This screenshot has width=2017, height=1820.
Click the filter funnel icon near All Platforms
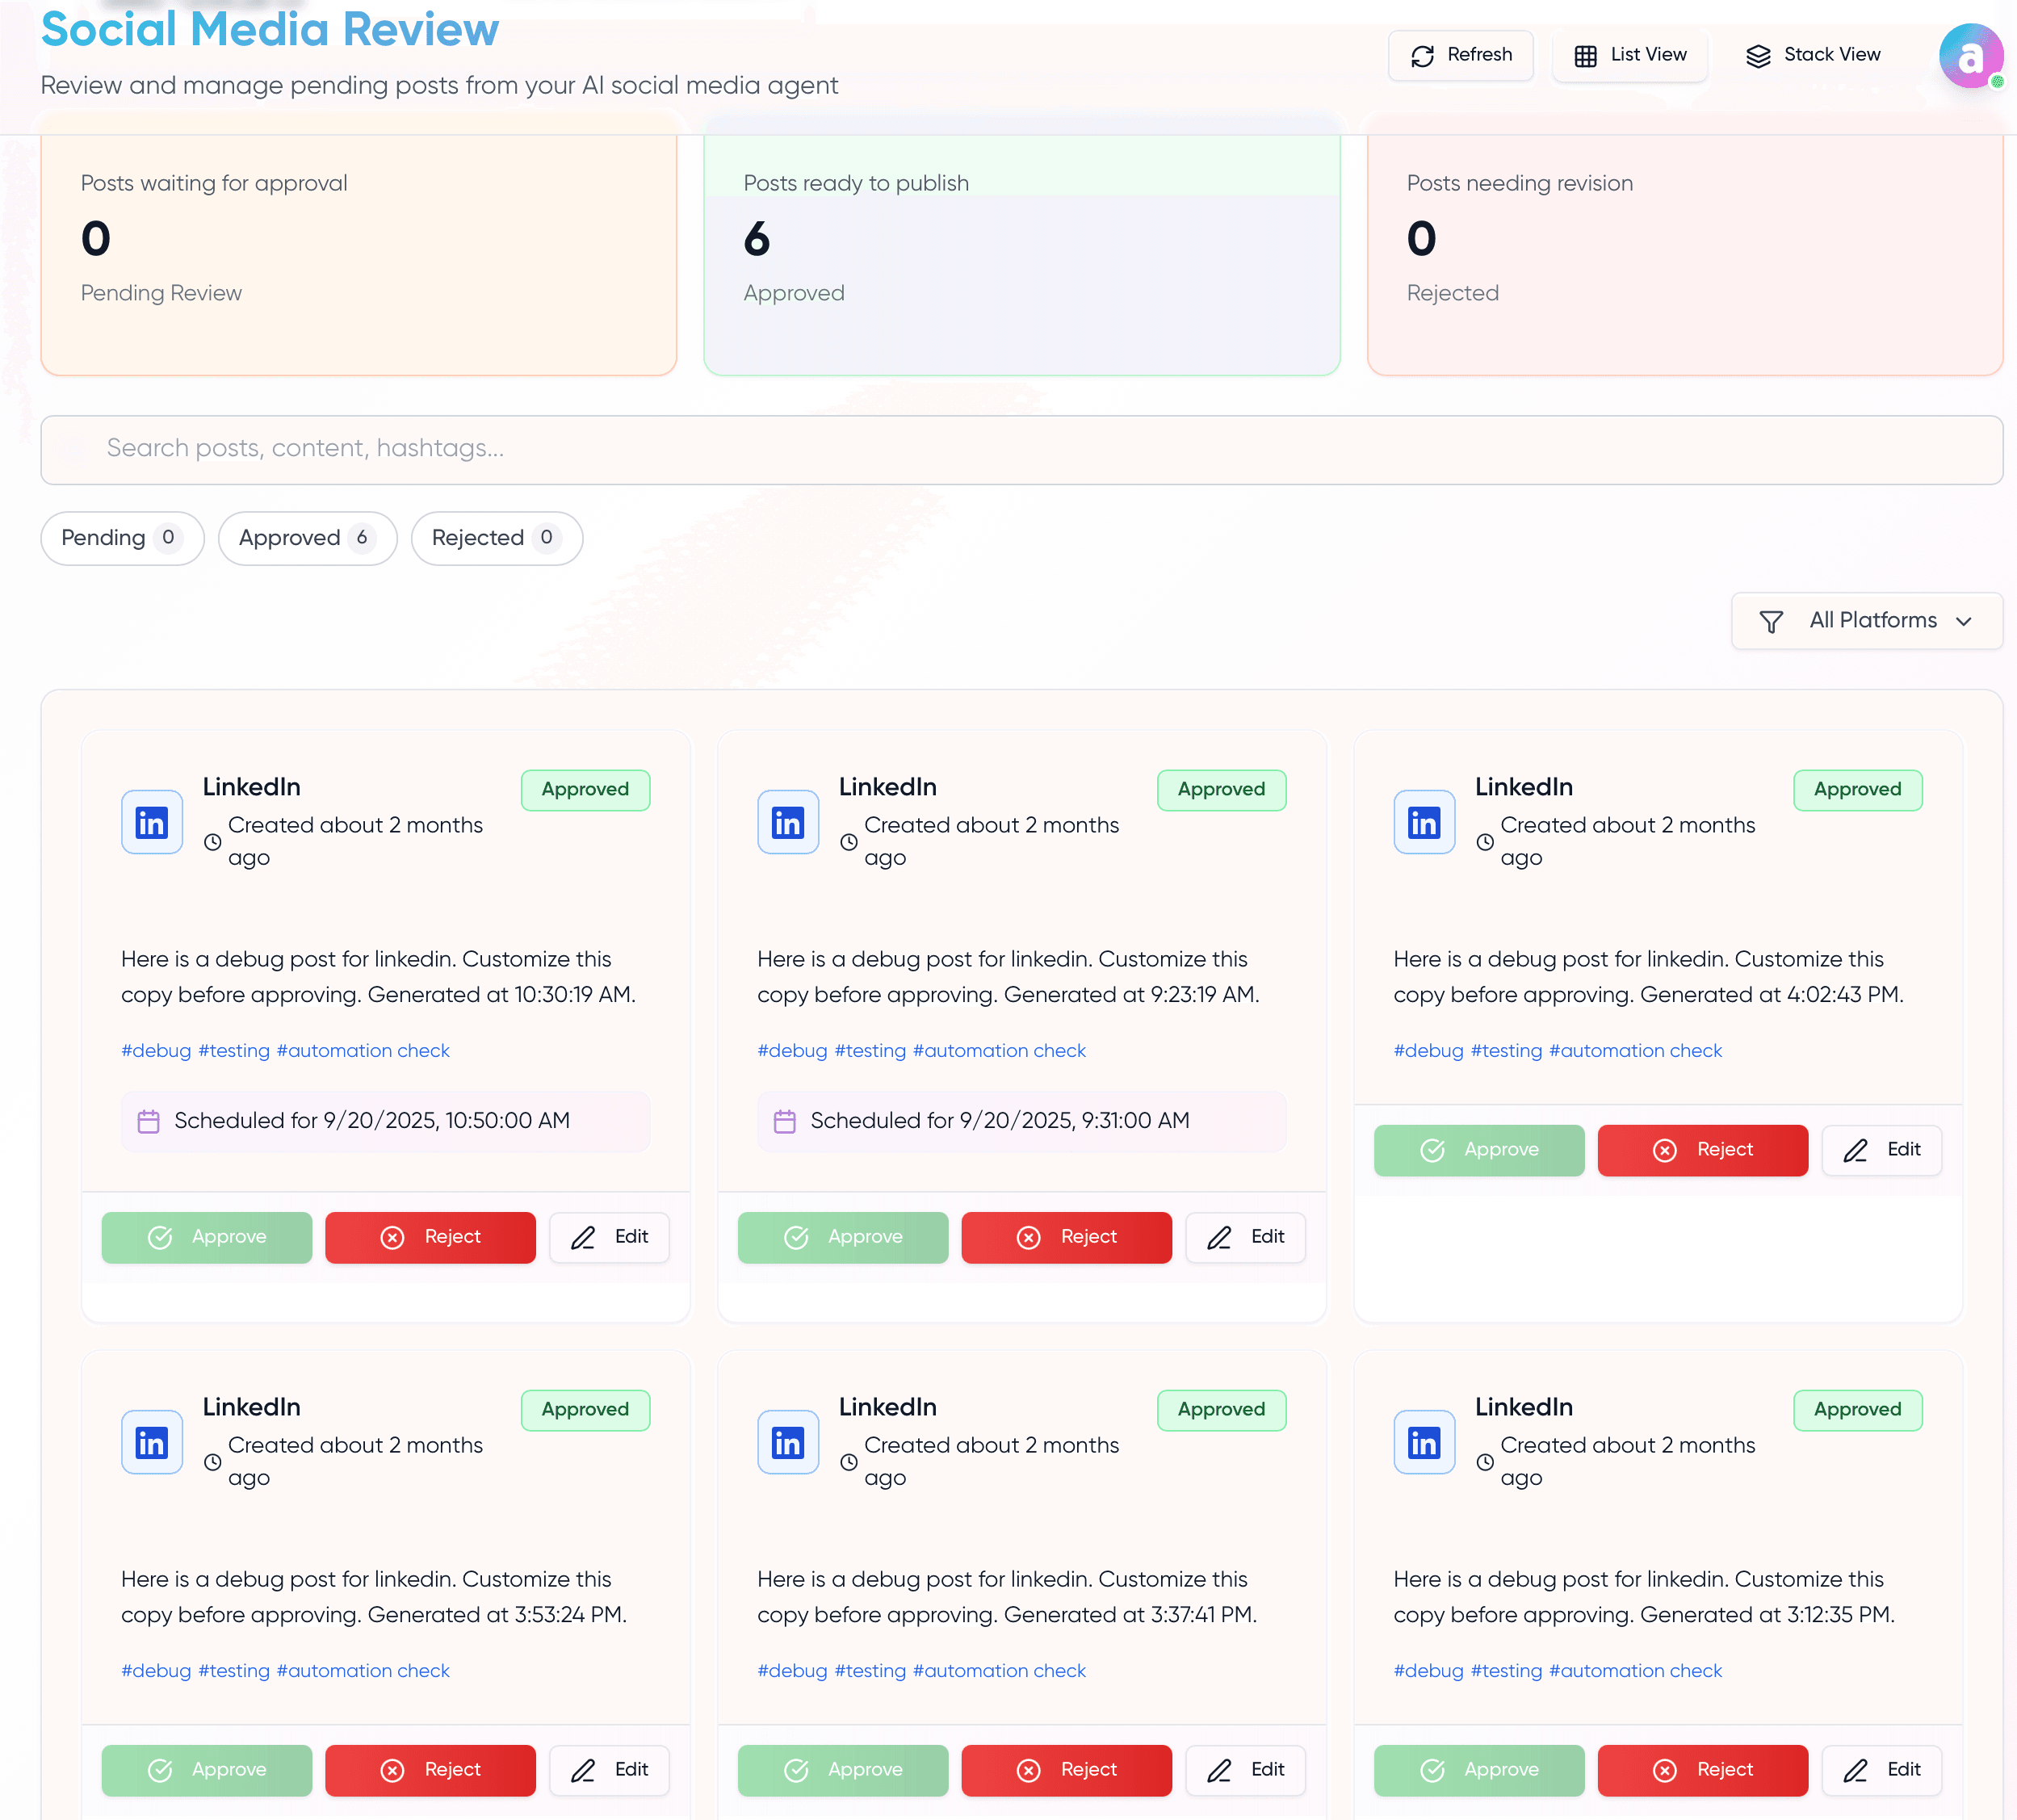1771,621
